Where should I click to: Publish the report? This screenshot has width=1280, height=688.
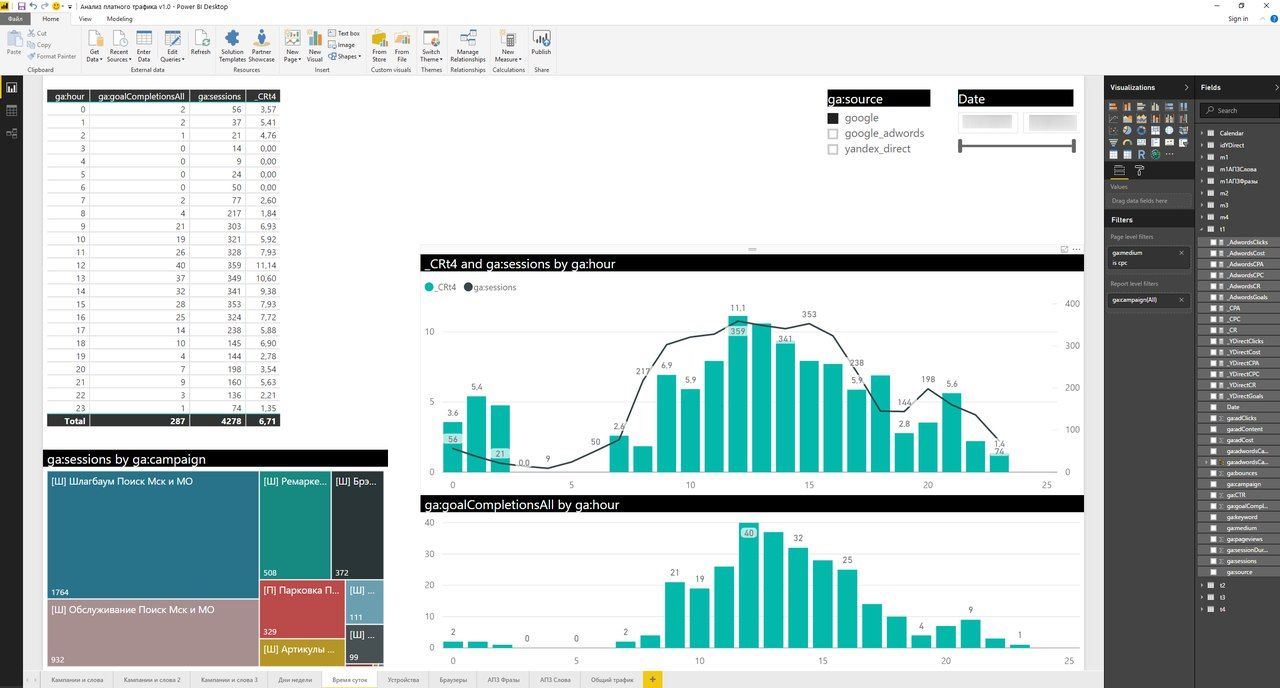[x=541, y=43]
